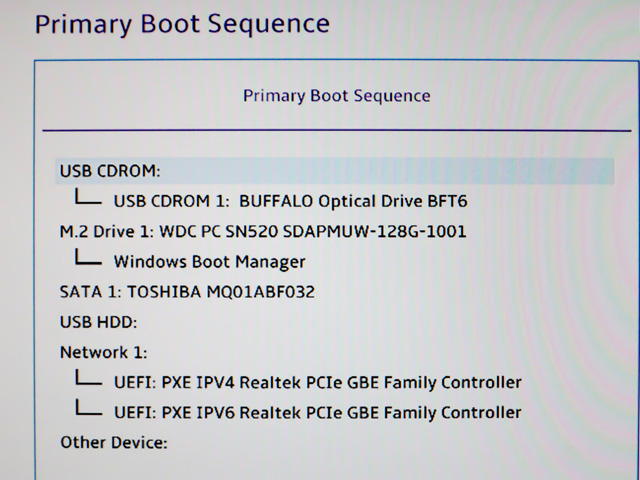Select the USB HDD boot category
This screenshot has width=640, height=480.
(98, 322)
